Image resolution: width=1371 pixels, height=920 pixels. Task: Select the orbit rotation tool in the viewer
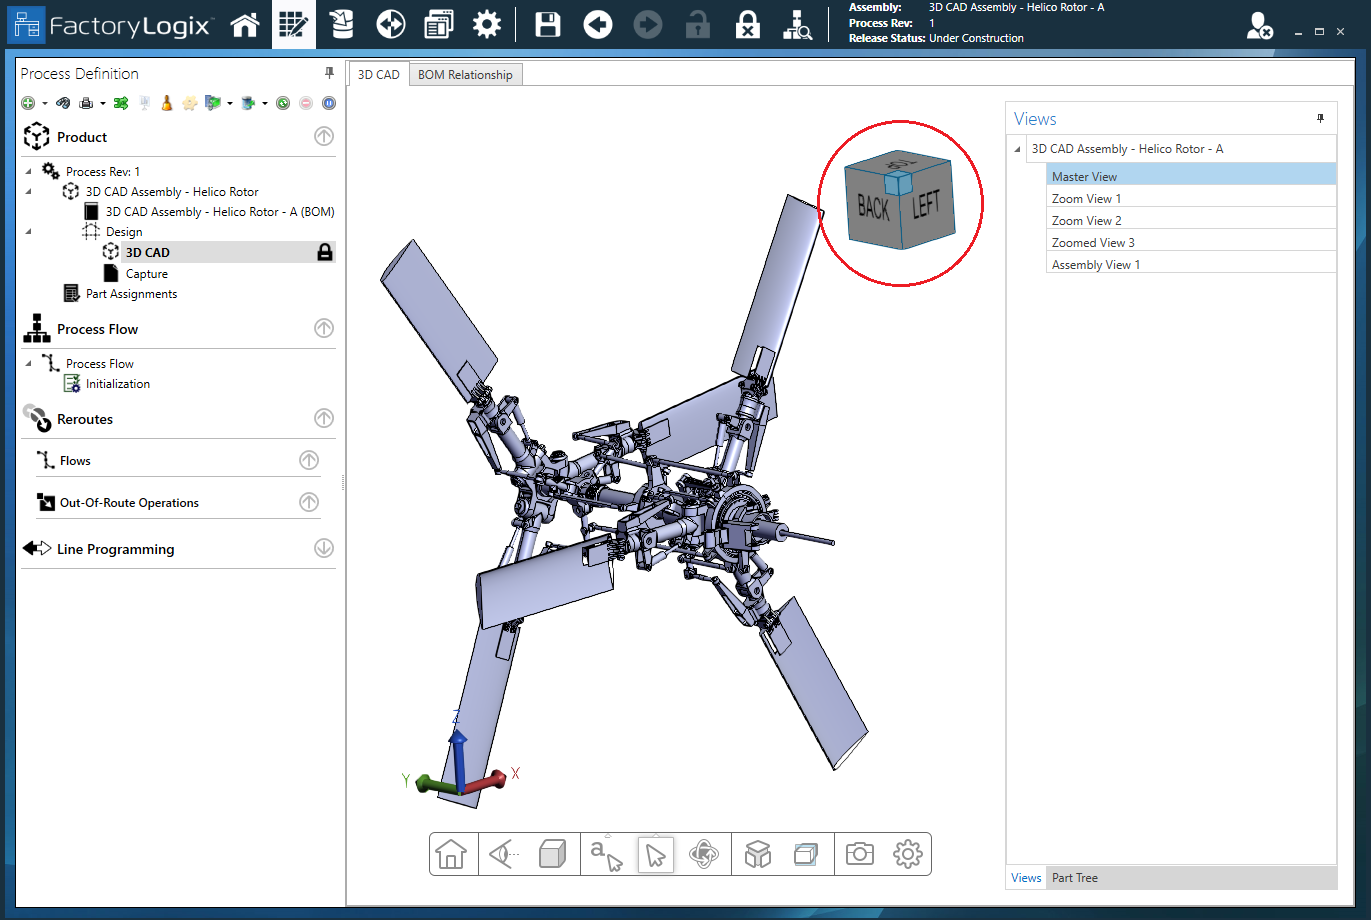705,854
